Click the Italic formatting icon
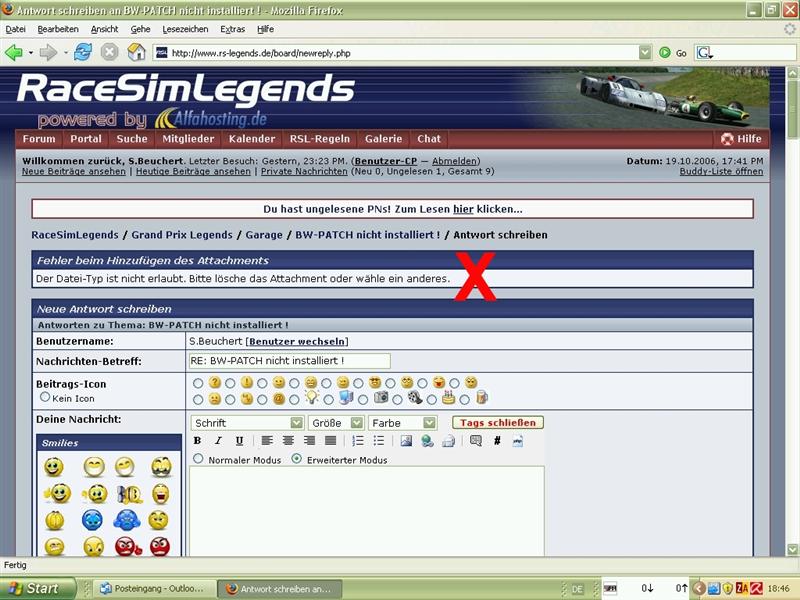 pos(218,441)
